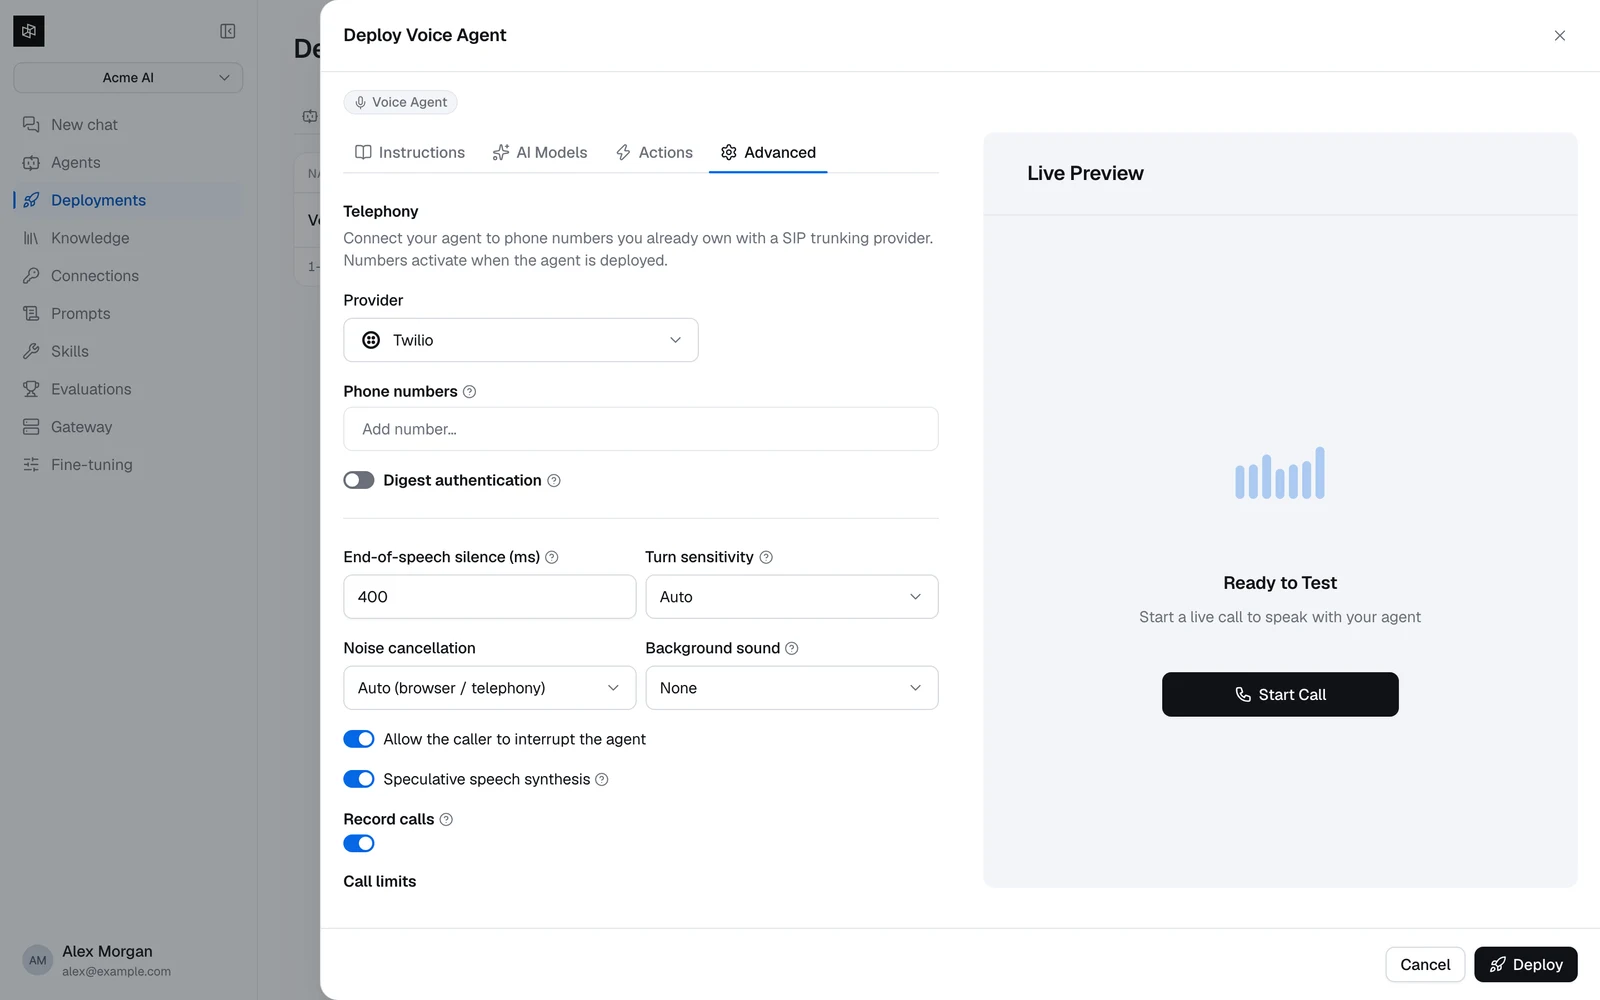
Task: Click the Gateway server icon
Action: (x=31, y=427)
